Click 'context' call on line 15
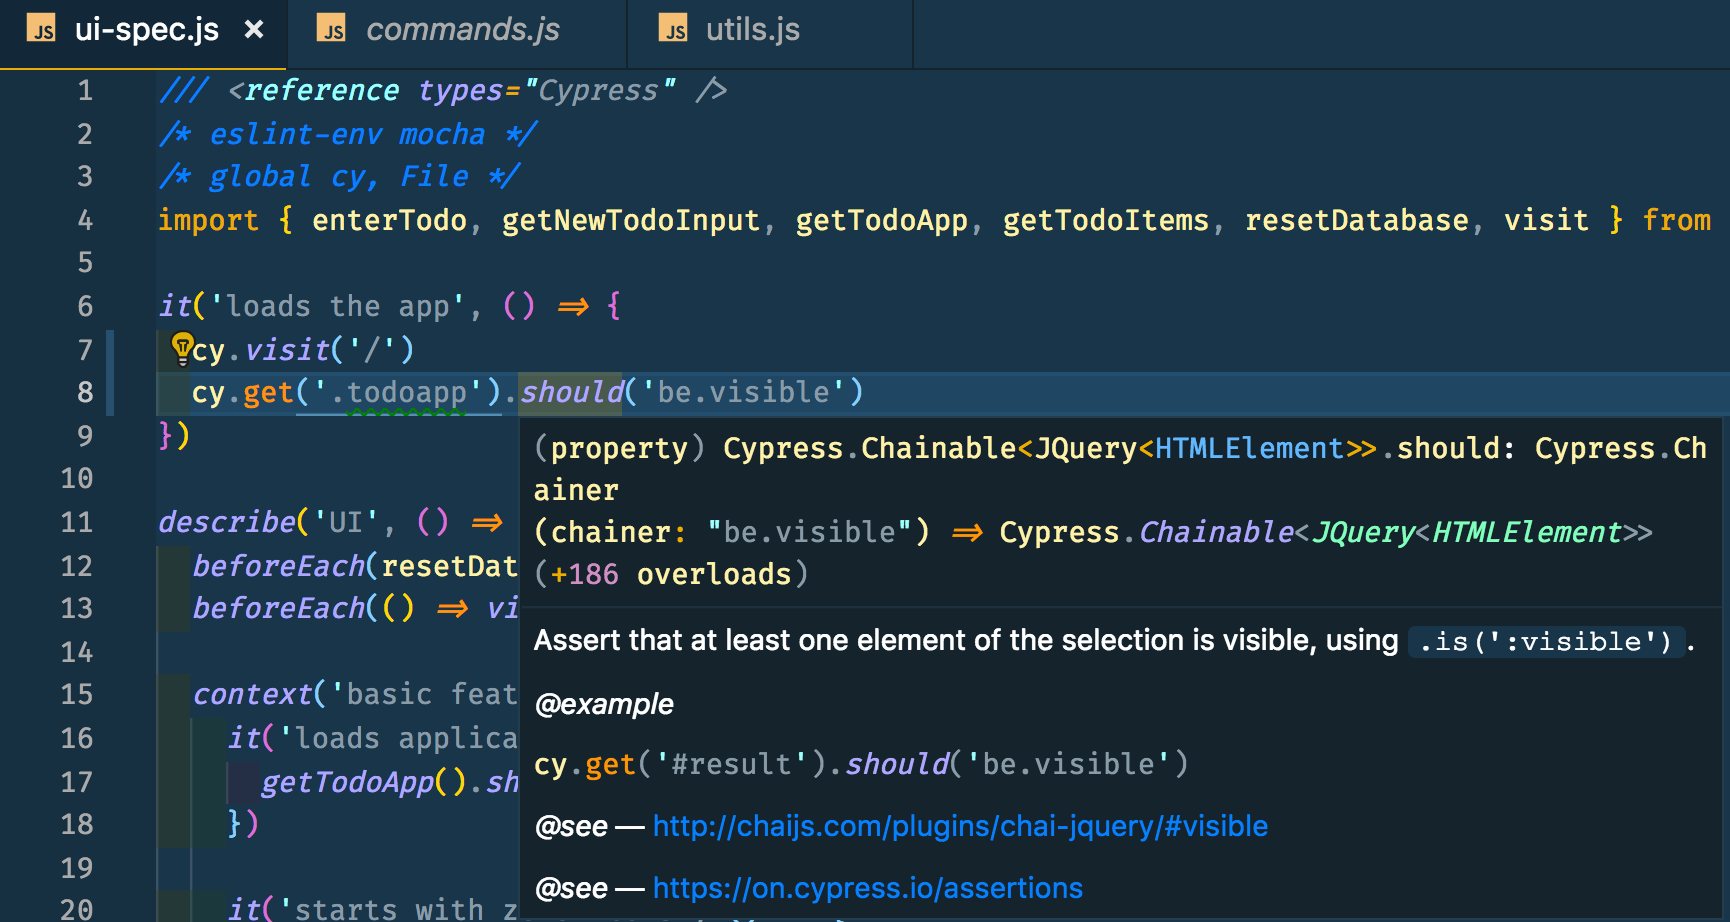 pyautogui.click(x=252, y=694)
